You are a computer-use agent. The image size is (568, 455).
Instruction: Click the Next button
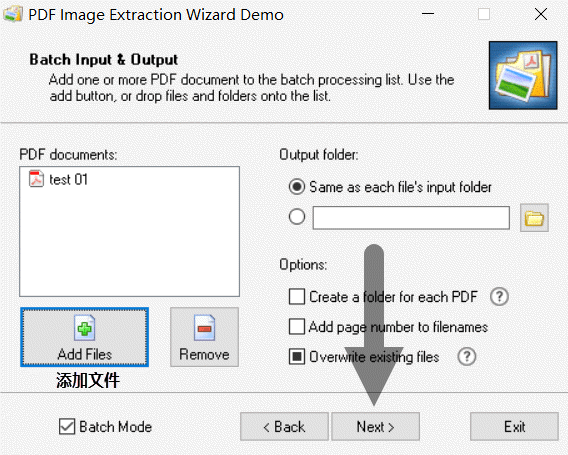click(376, 426)
